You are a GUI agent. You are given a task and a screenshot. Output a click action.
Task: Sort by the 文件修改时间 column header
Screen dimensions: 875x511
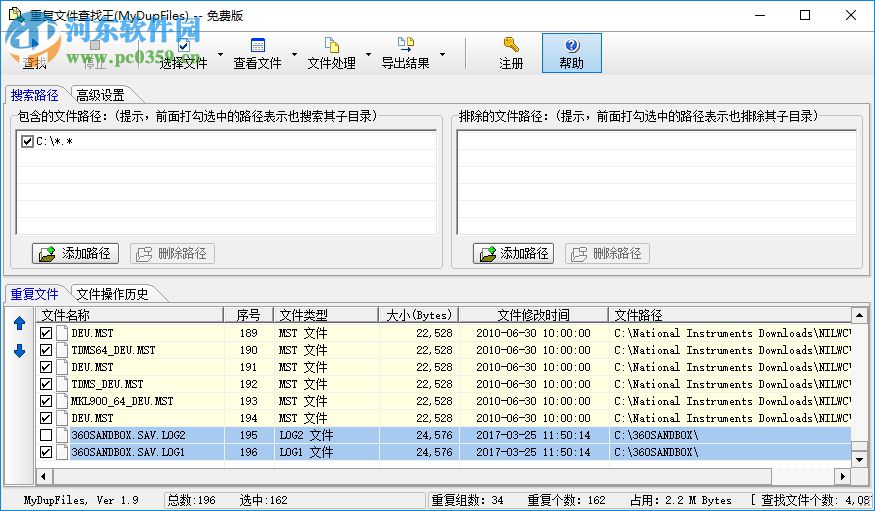click(x=533, y=315)
